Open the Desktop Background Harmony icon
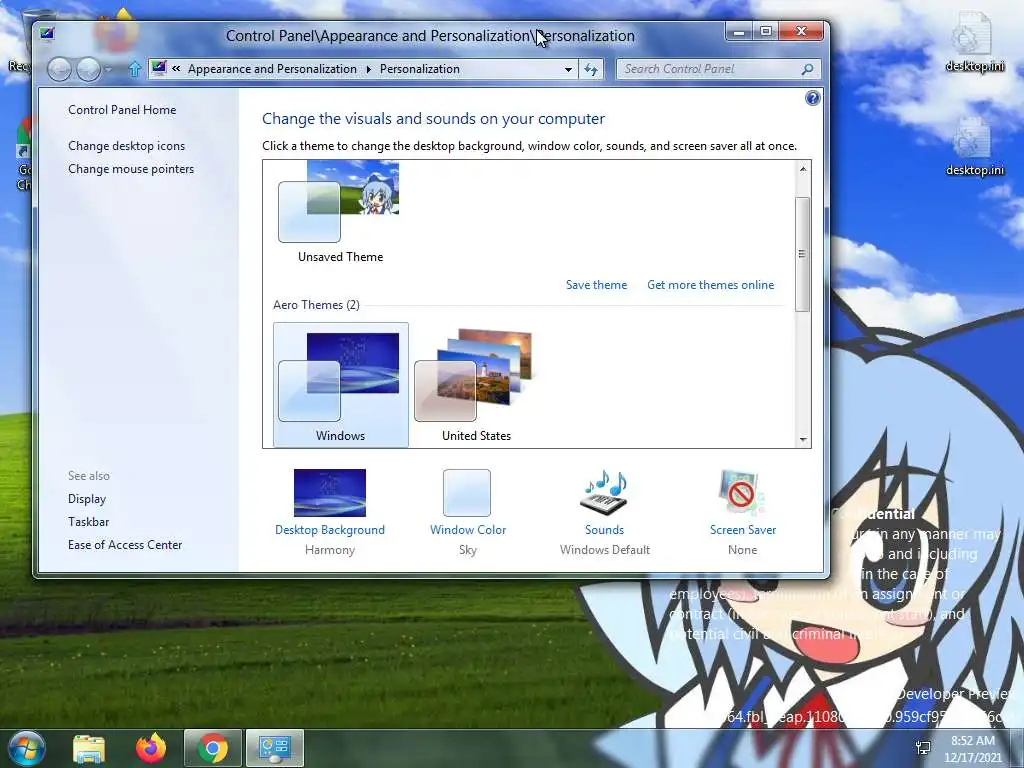The width and height of the screenshot is (1024, 768). pos(330,493)
